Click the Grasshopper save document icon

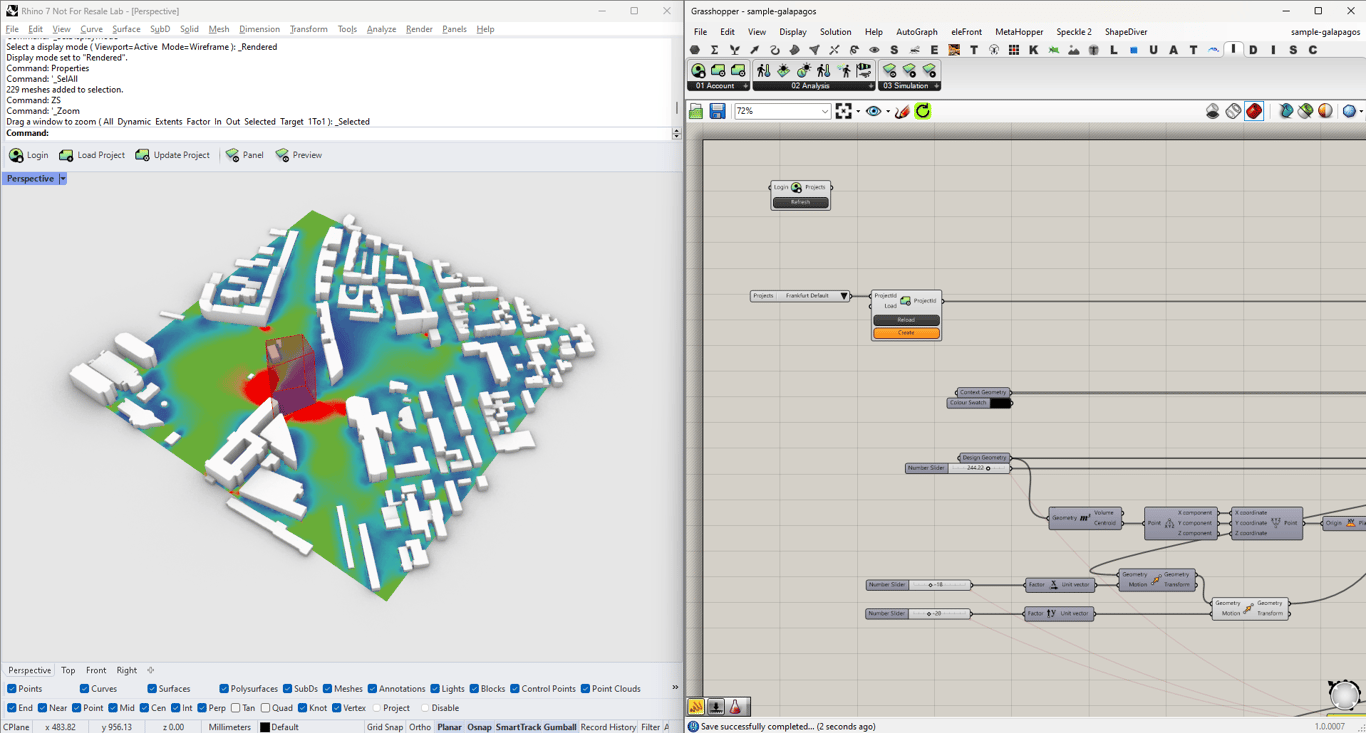pos(717,111)
